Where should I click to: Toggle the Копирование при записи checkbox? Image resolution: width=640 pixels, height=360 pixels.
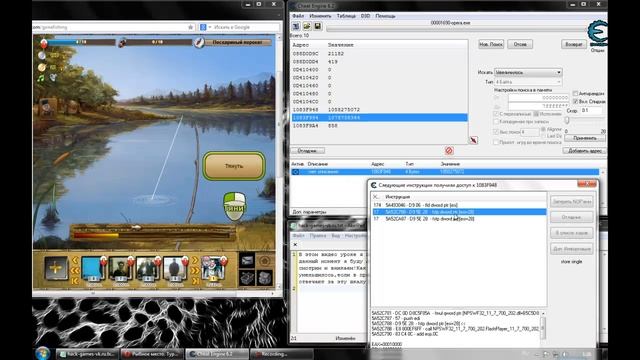tap(496, 121)
